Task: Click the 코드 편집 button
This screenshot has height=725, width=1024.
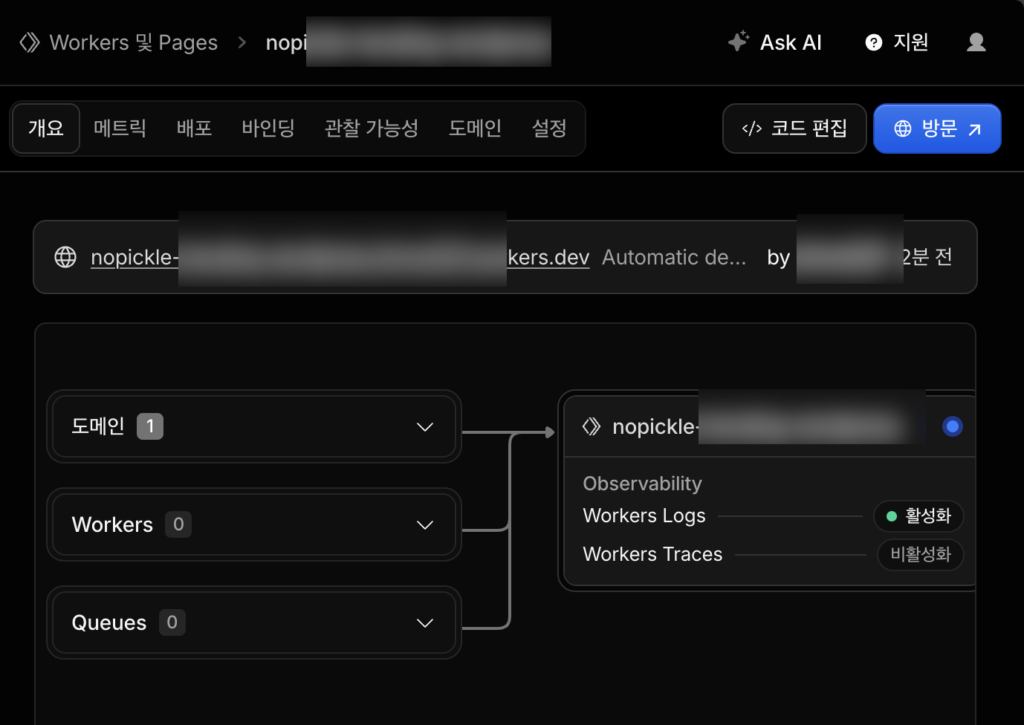Action: point(794,129)
